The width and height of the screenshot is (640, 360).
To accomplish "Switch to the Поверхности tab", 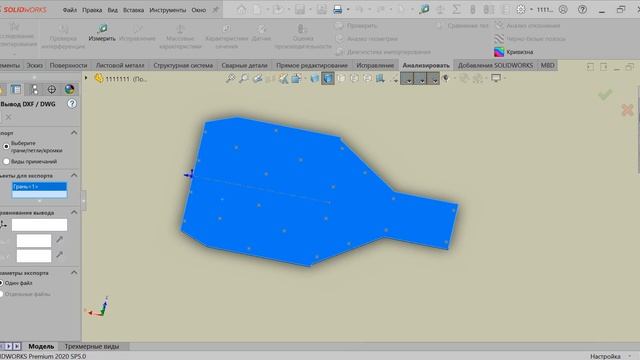I will coord(69,65).
